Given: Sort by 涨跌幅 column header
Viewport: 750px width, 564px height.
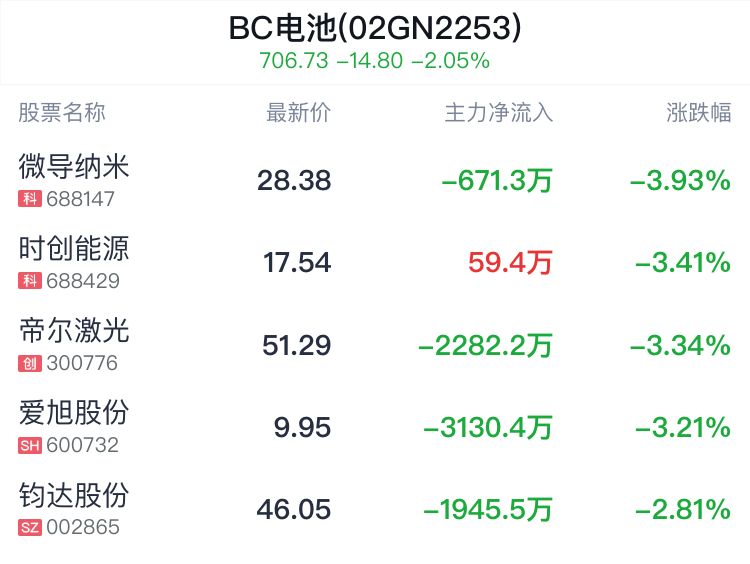Looking at the screenshot, I should 699,113.
